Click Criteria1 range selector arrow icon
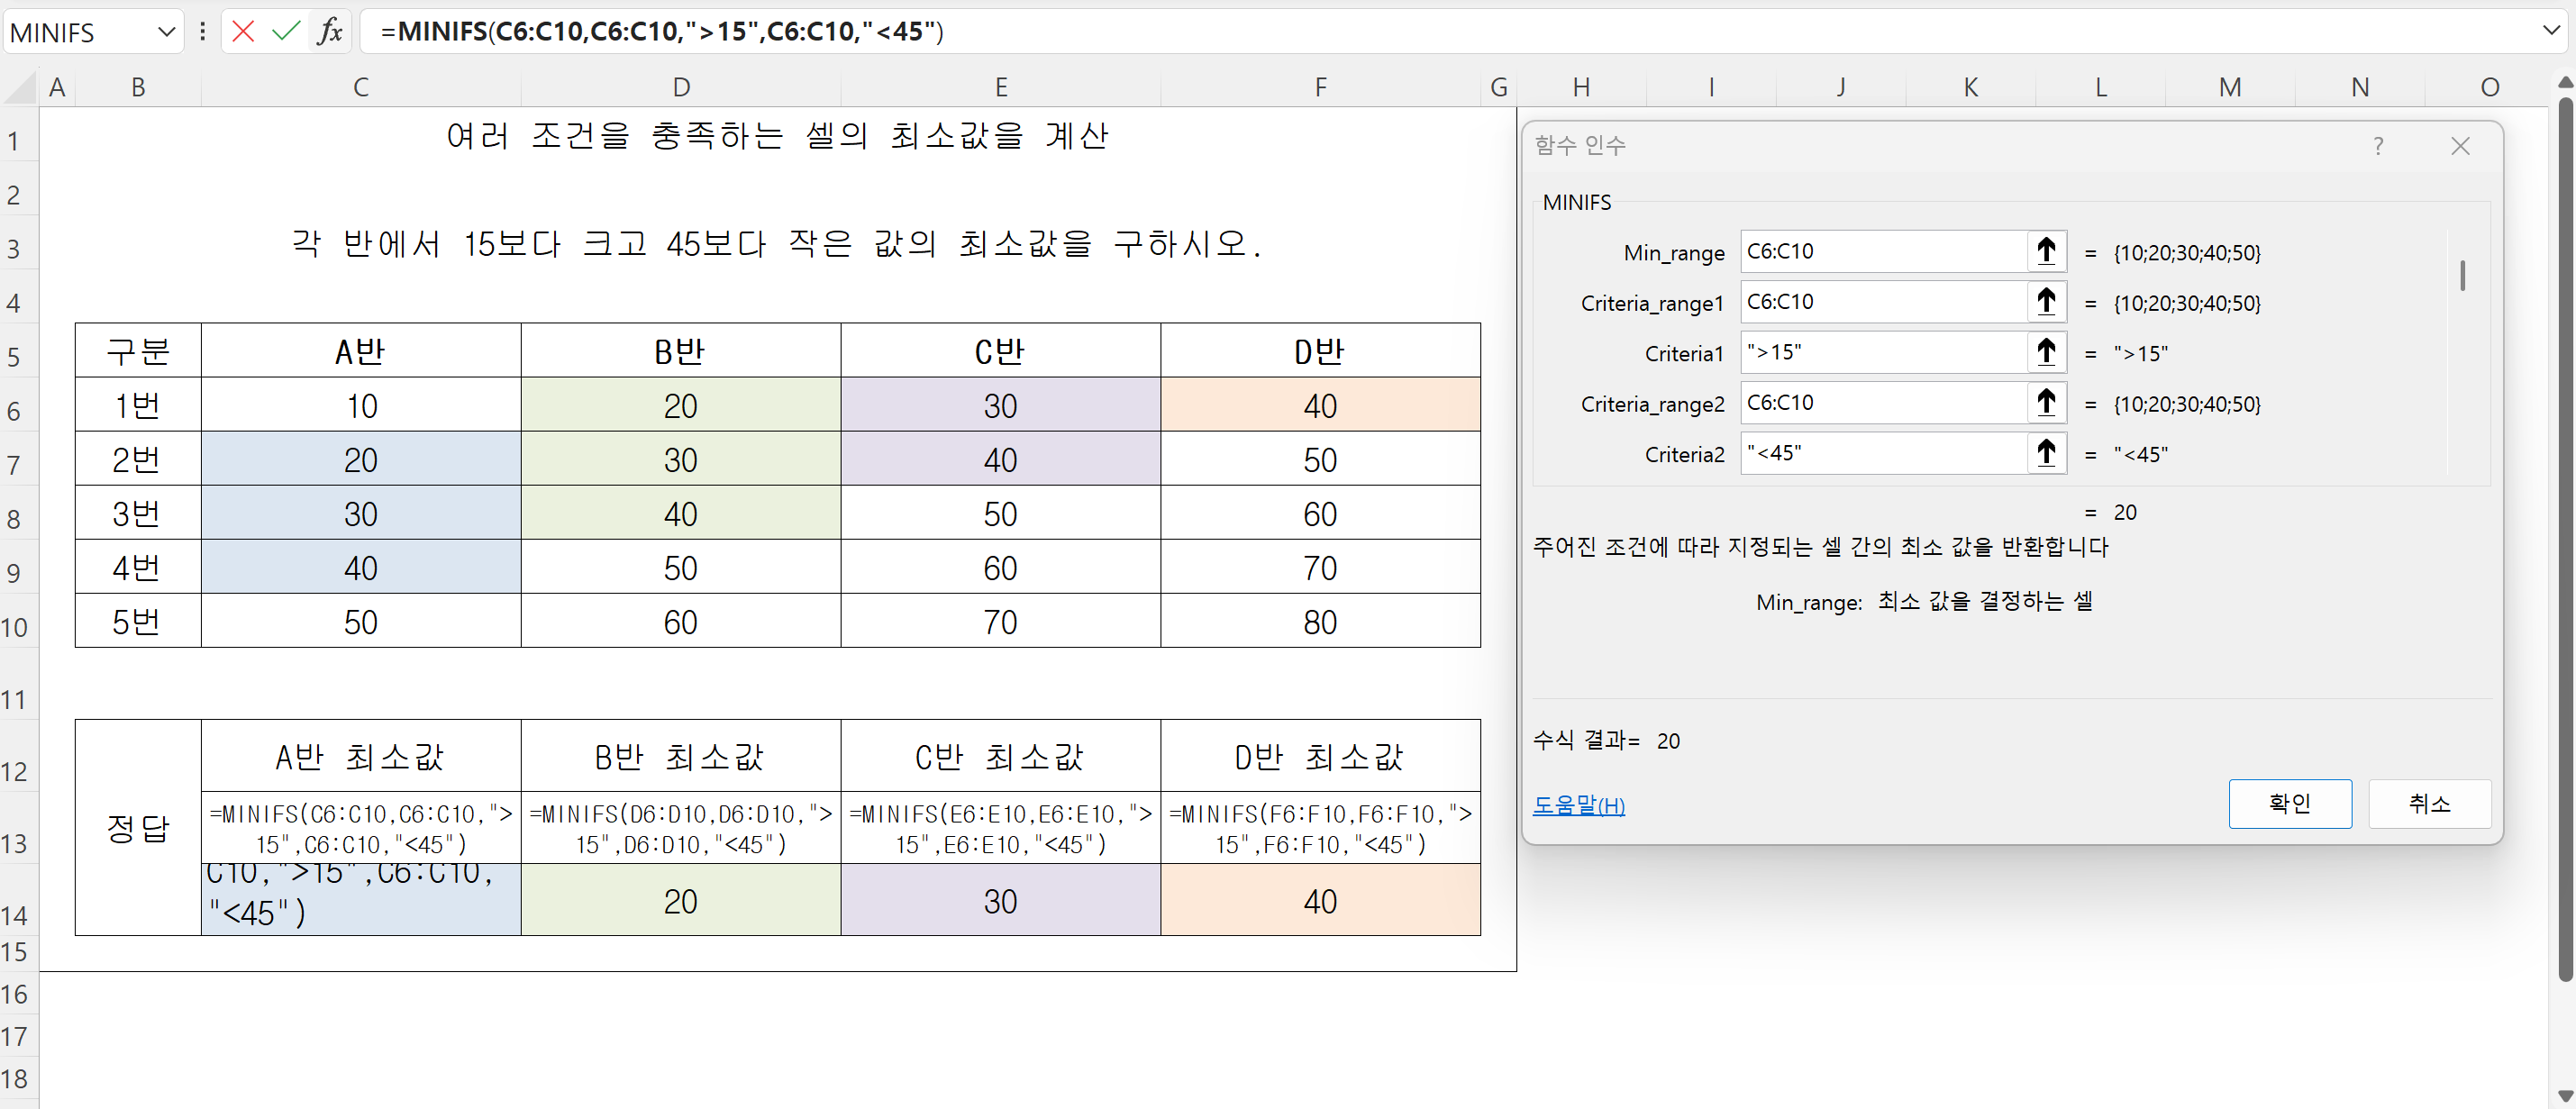The width and height of the screenshot is (2576, 1109). 2046,352
